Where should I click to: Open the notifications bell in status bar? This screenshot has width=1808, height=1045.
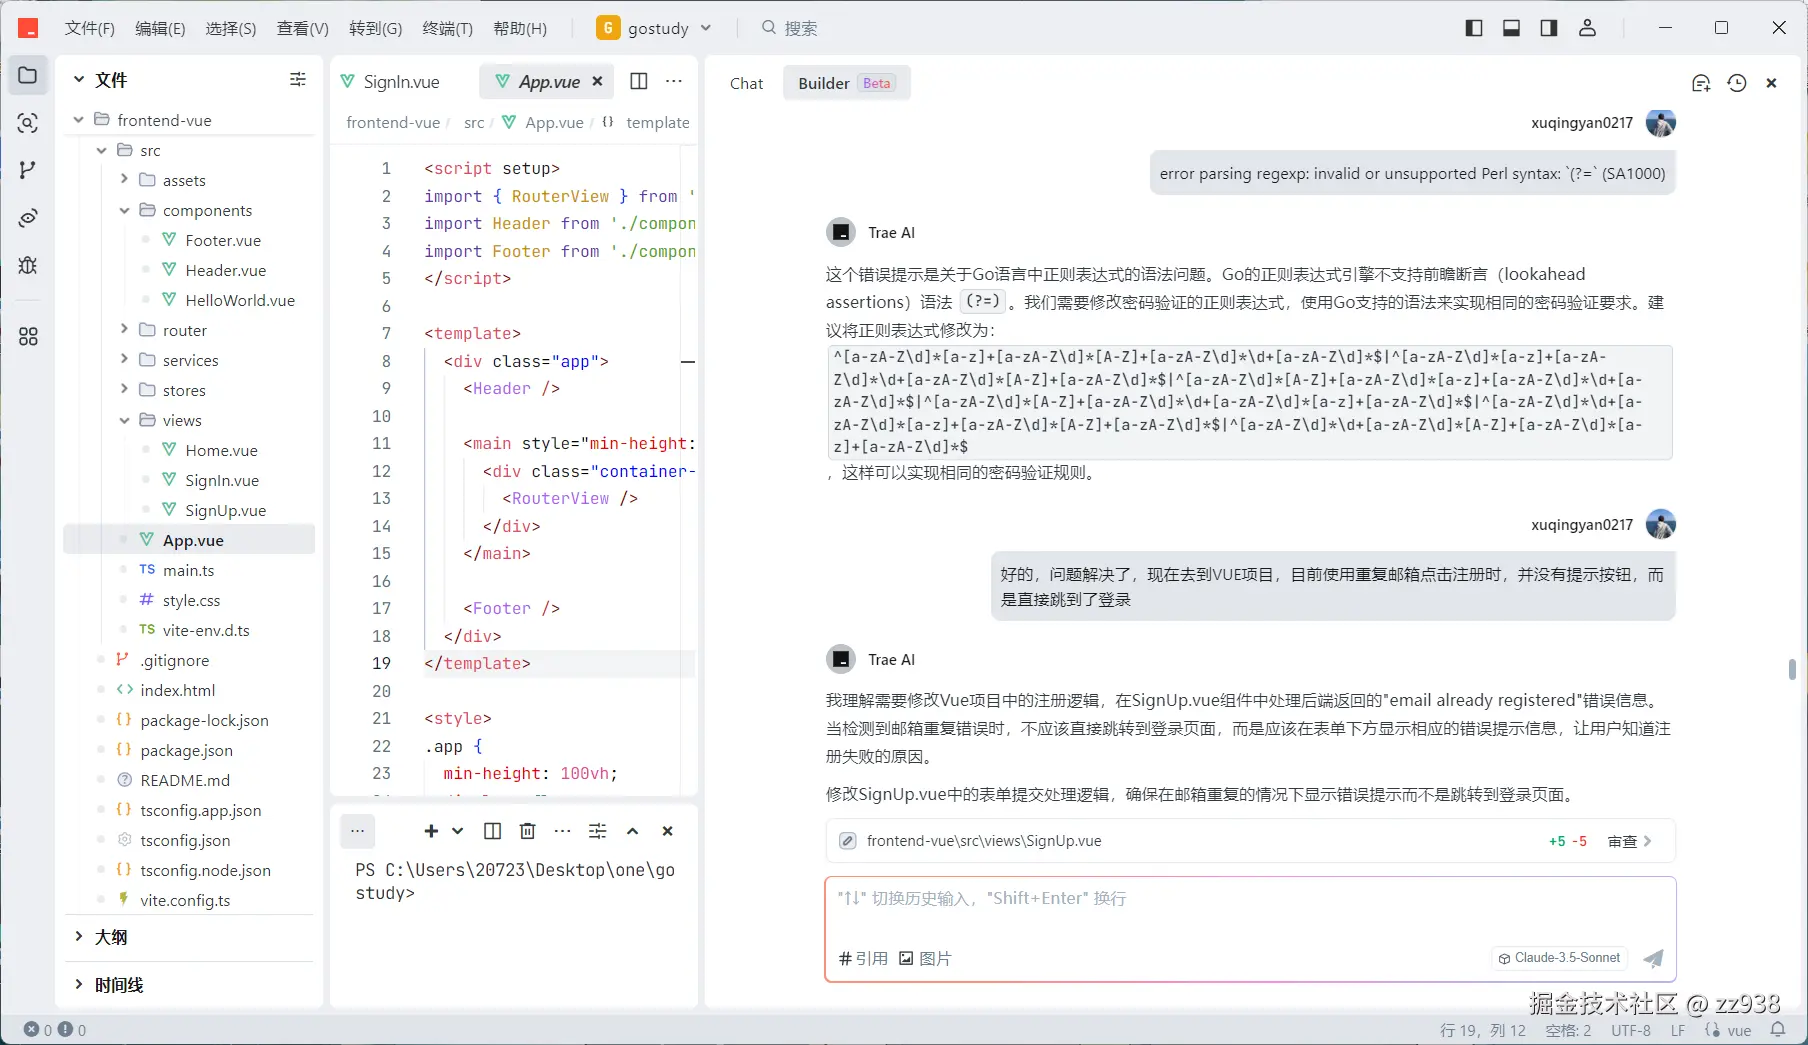click(1778, 1030)
